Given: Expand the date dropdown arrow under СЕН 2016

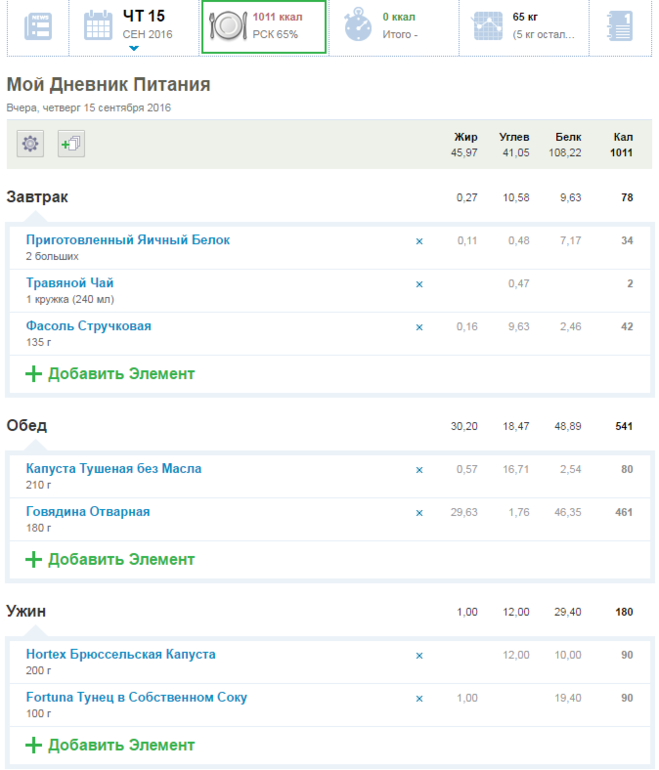Looking at the screenshot, I should click(134, 48).
